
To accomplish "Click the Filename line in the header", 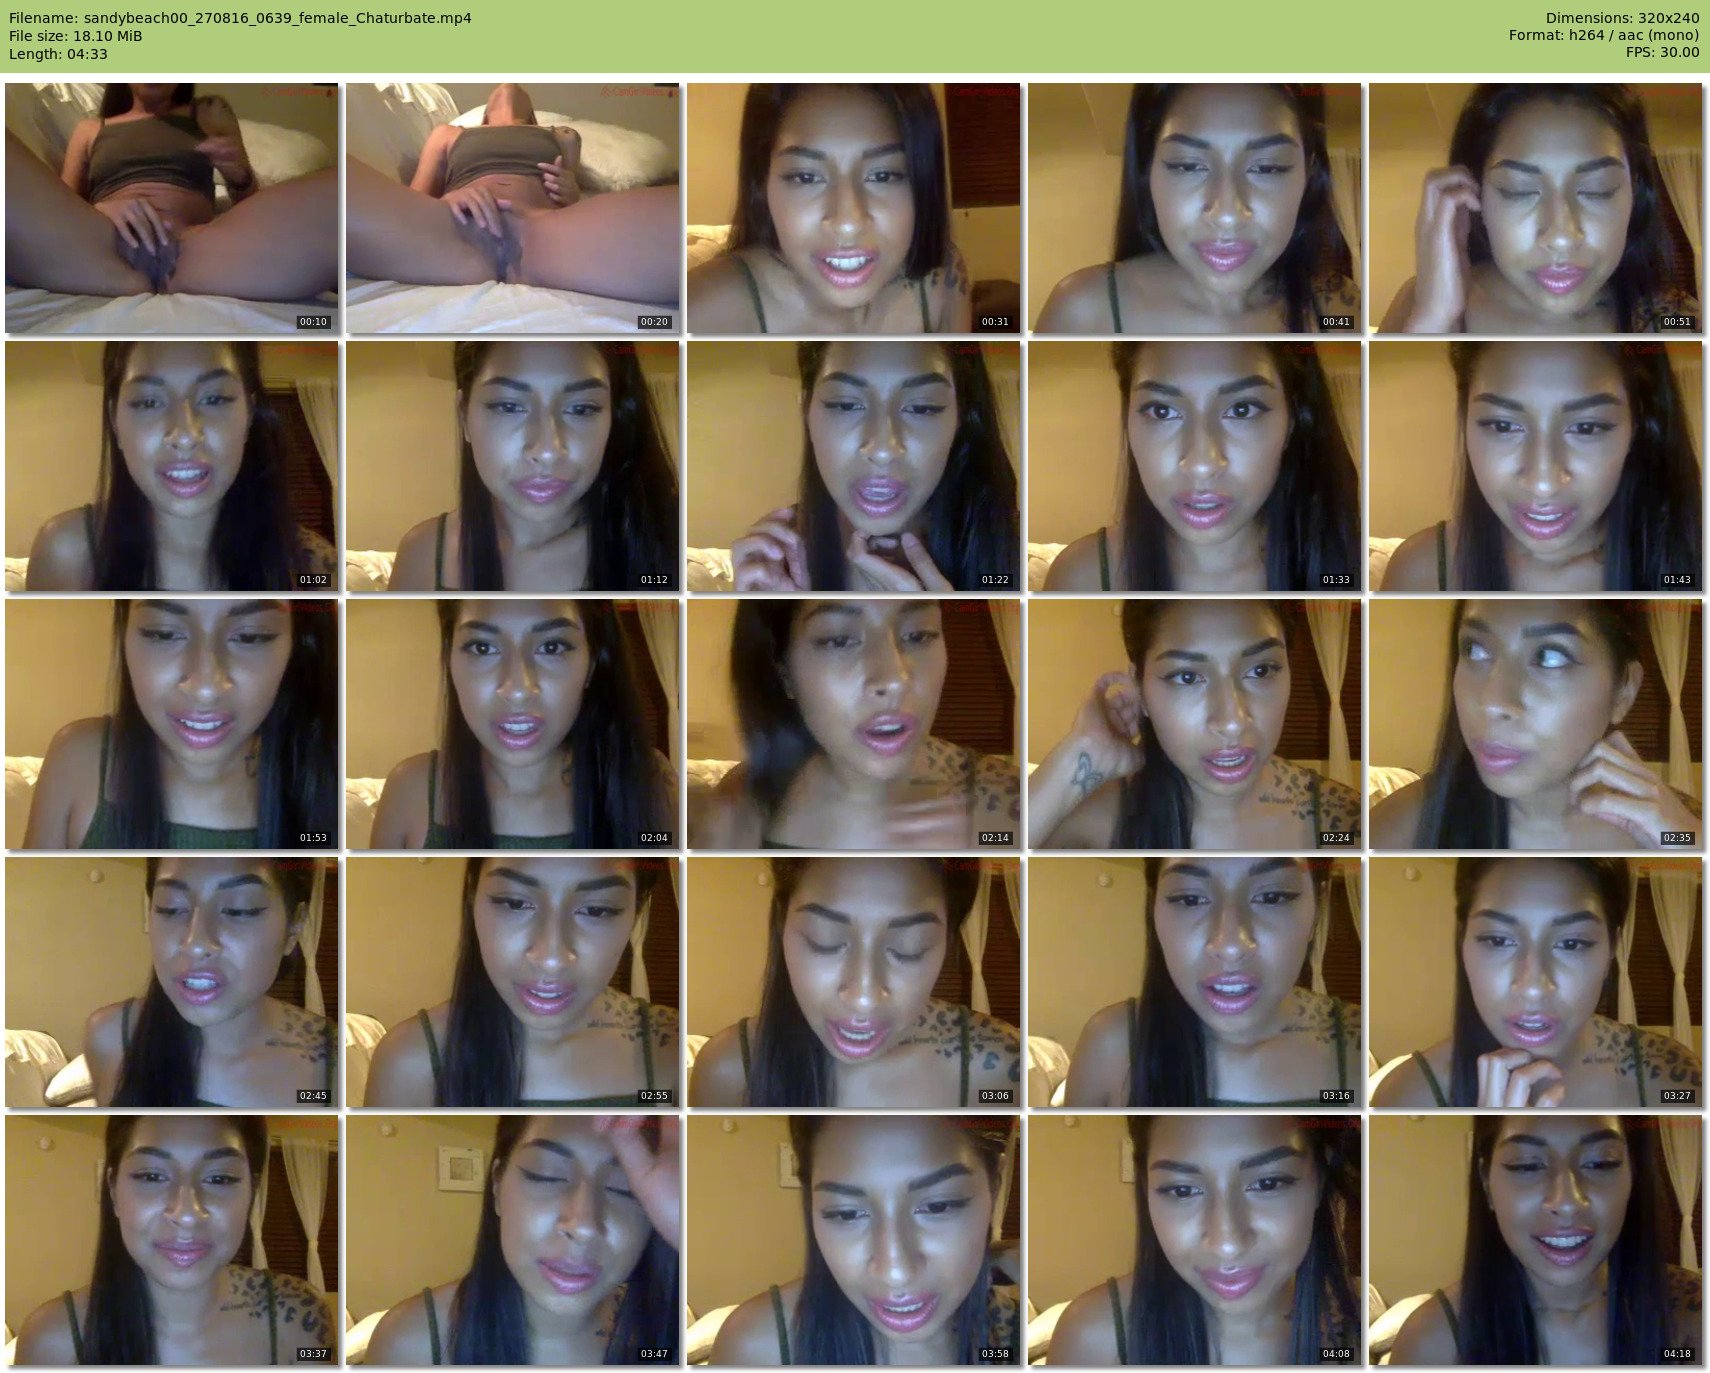I will tap(240, 18).
